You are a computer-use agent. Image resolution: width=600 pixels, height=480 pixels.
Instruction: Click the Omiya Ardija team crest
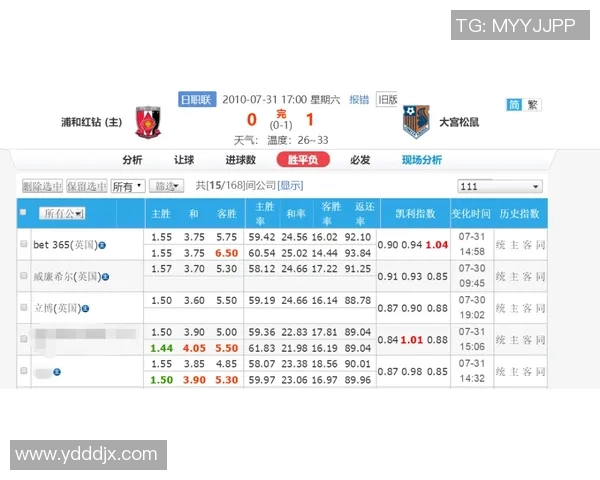416,123
